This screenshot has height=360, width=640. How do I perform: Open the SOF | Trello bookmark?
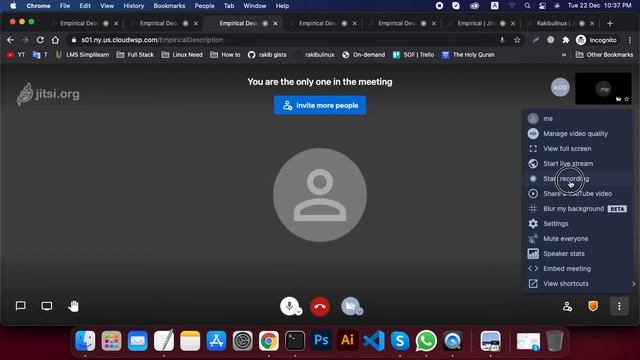pyautogui.click(x=413, y=55)
